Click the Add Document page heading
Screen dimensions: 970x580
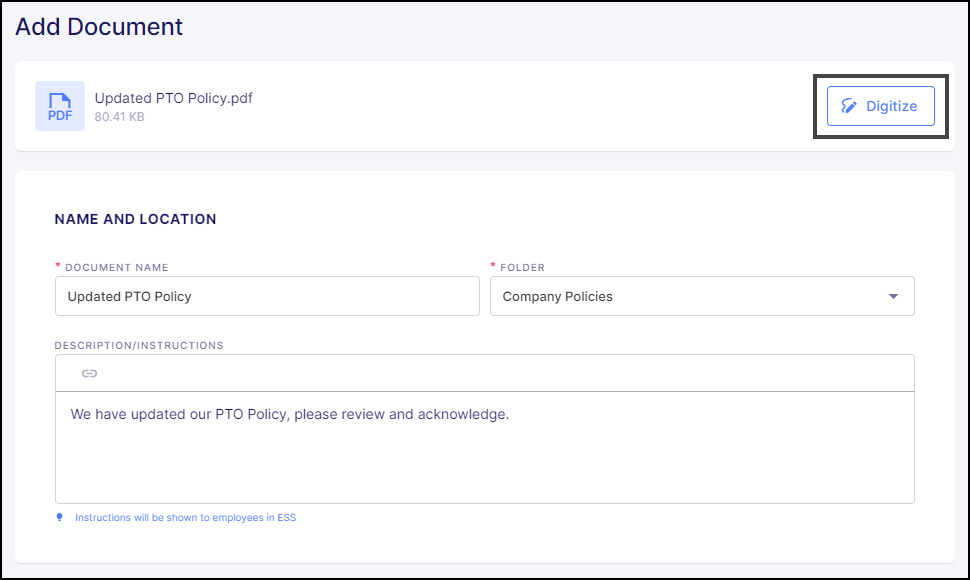(98, 27)
